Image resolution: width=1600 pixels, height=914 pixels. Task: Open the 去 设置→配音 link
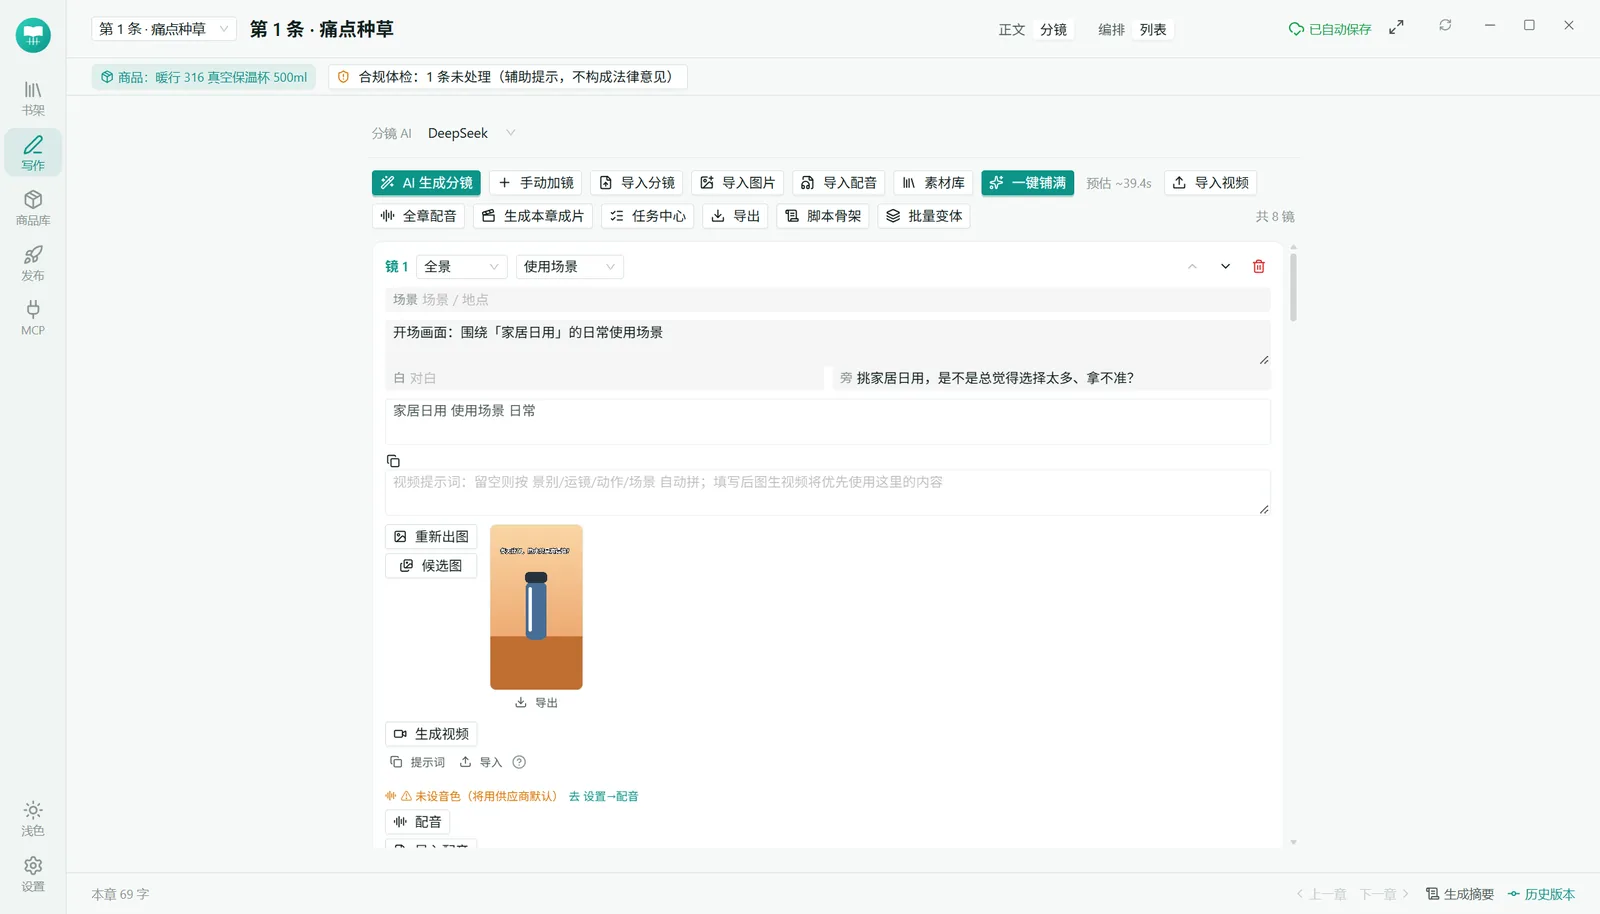[603, 797]
